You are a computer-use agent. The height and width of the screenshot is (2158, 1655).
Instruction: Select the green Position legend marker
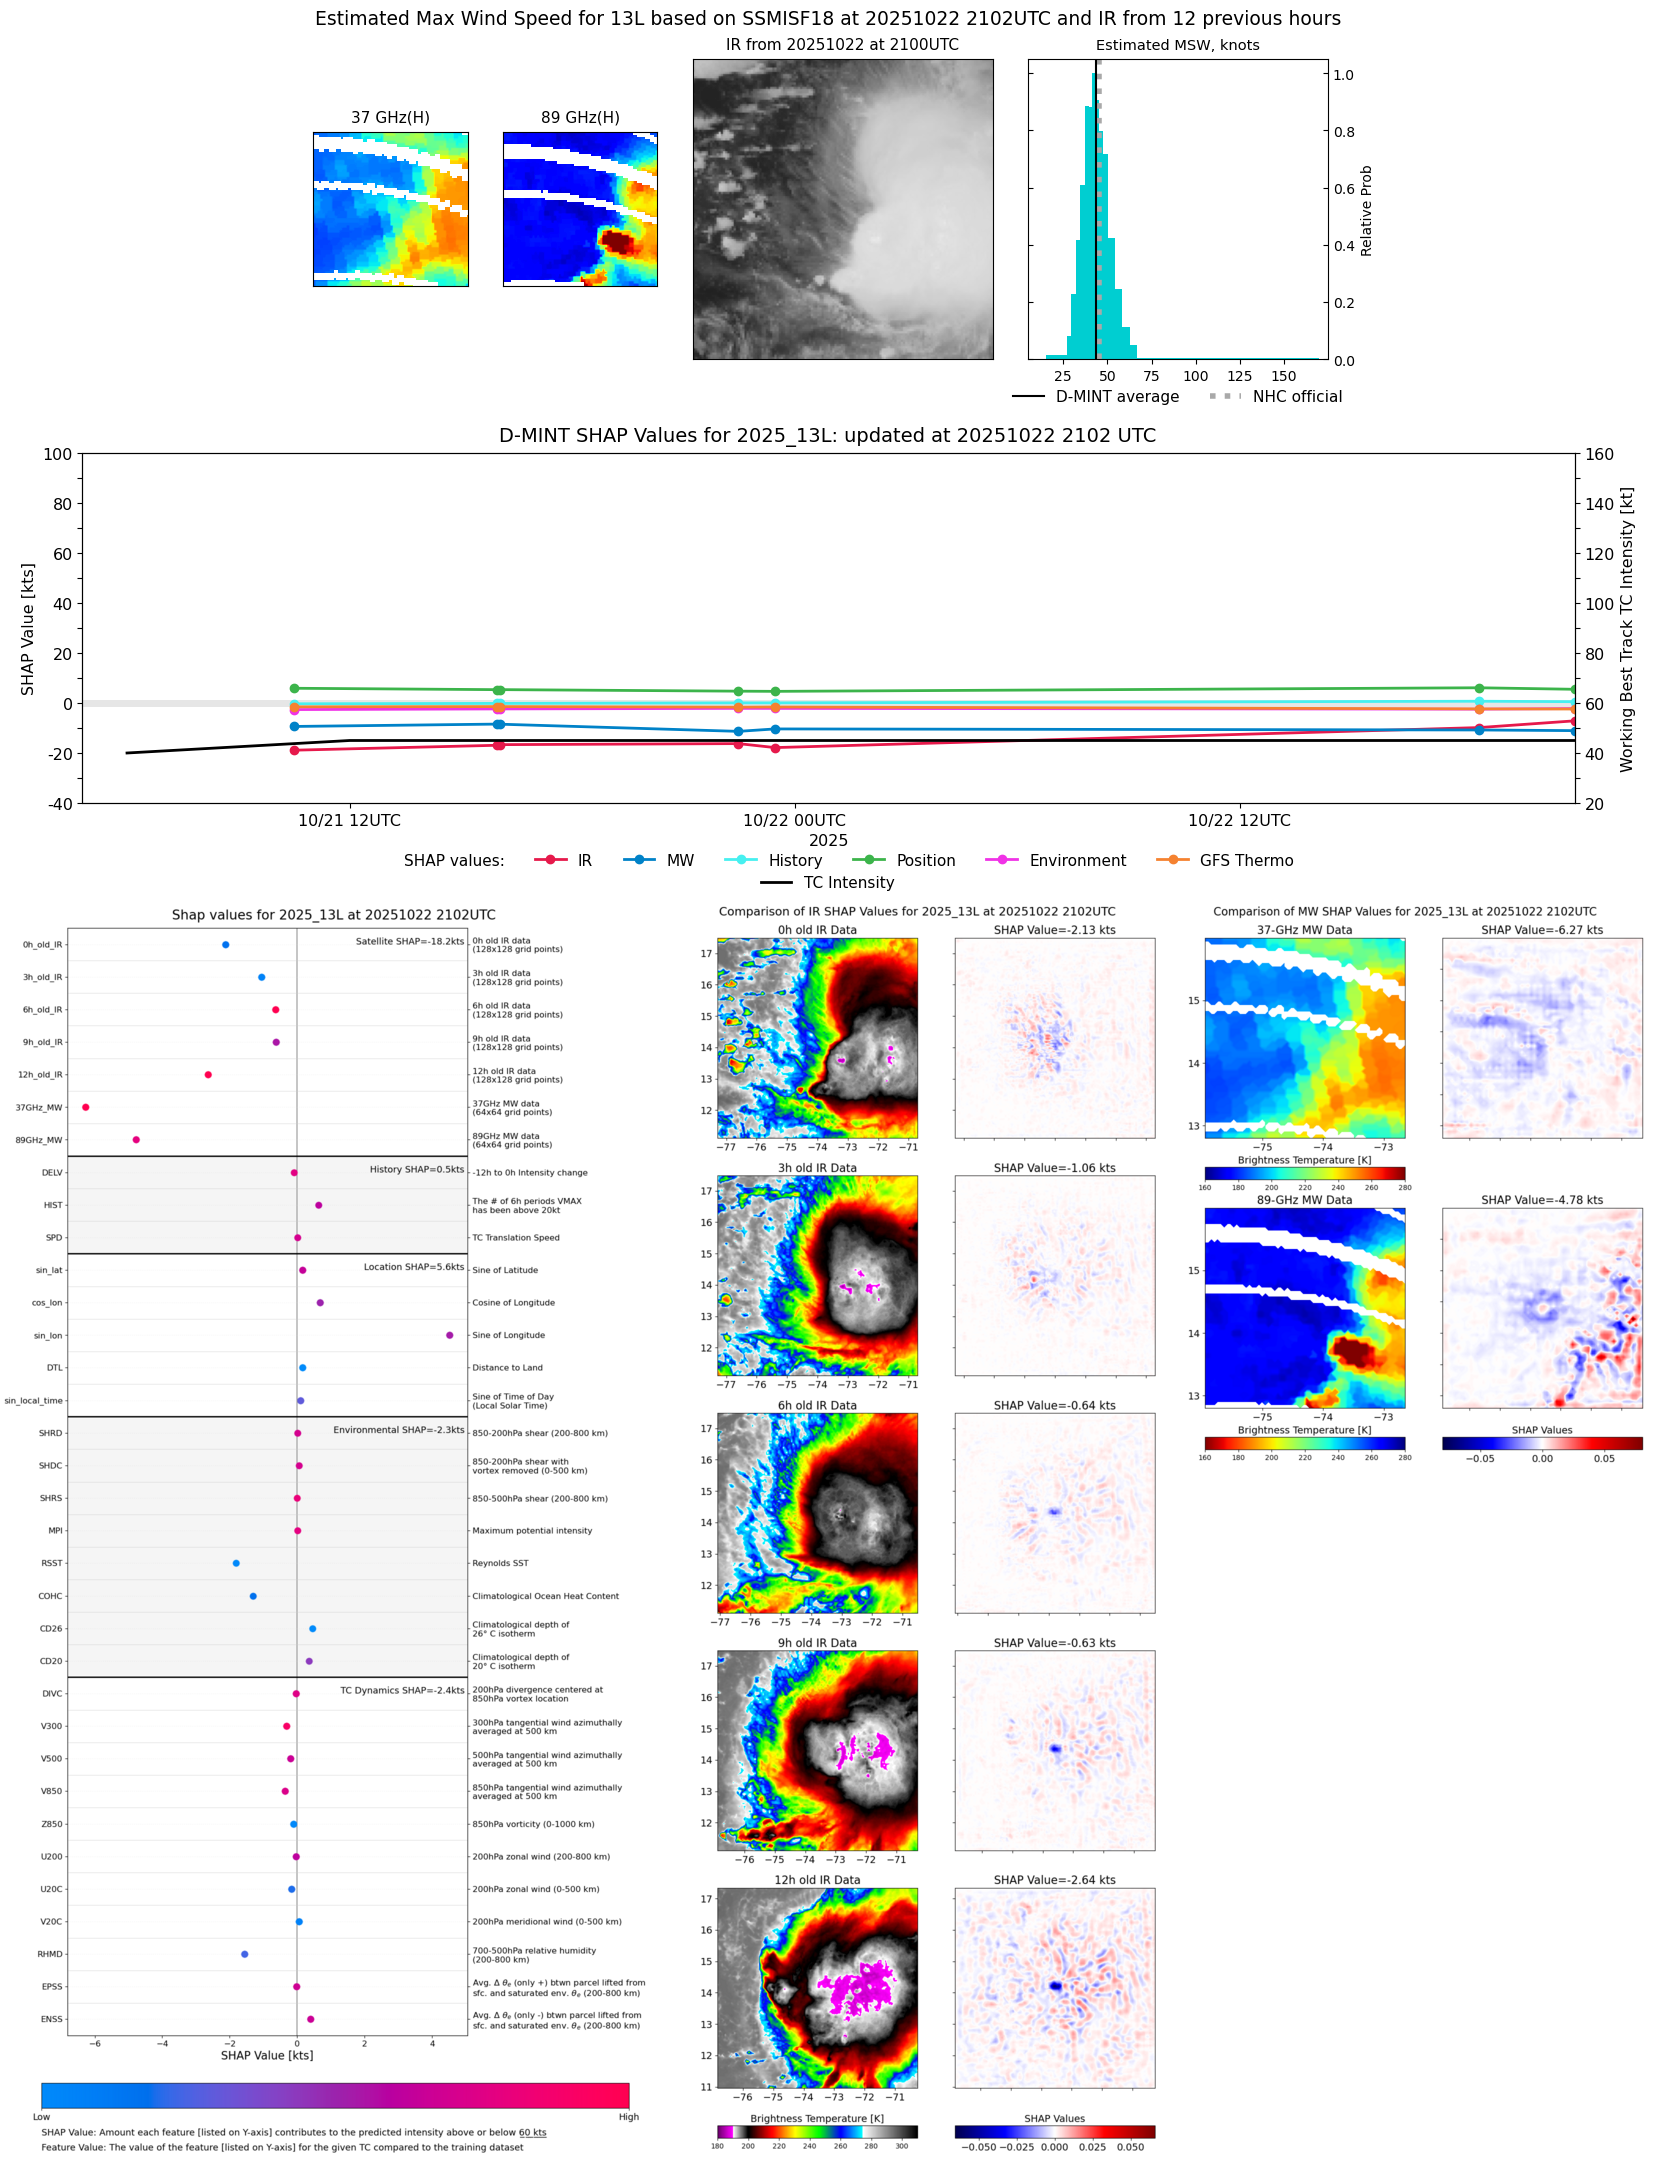pyautogui.click(x=869, y=860)
